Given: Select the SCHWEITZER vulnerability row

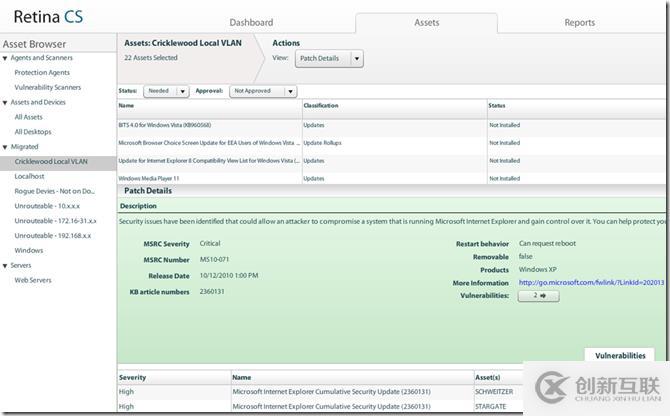Looking at the screenshot, I should click(320, 392).
